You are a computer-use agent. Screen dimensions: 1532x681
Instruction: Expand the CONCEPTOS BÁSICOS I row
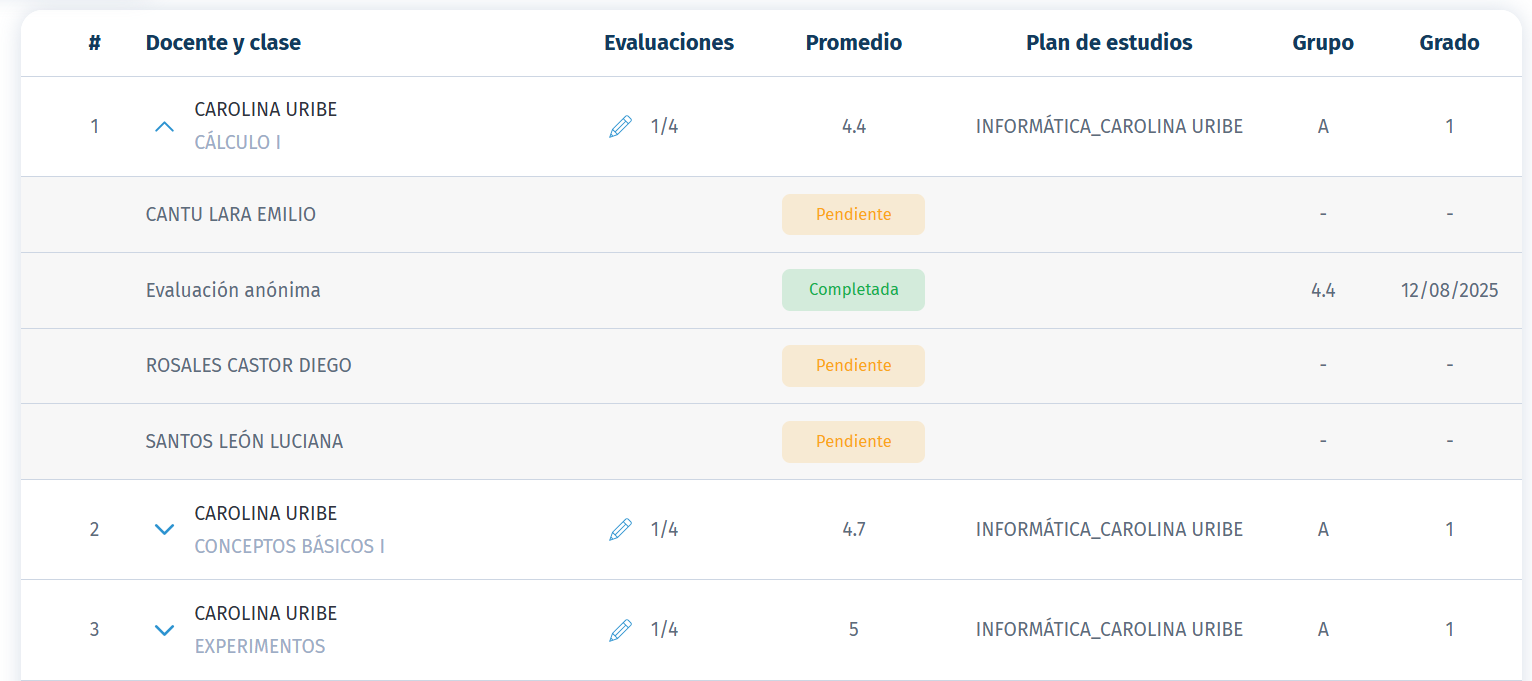[165, 530]
